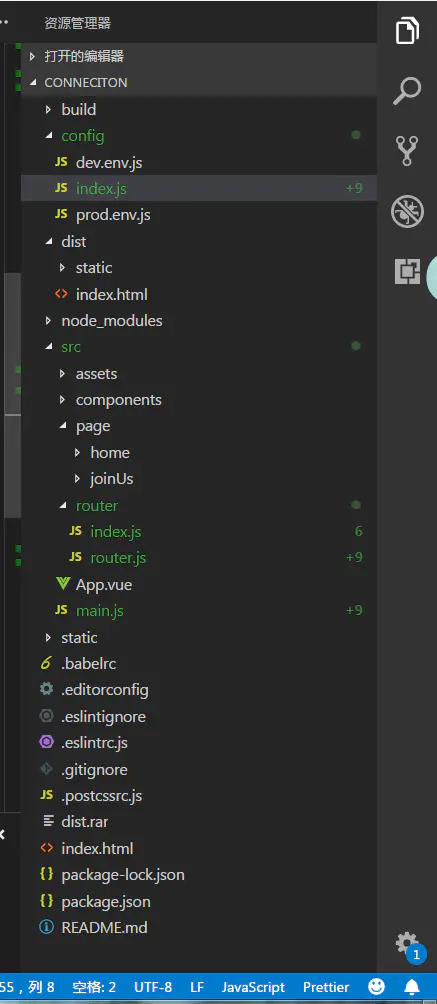Open the Search magnifier in activity bar
Viewport: 437px width, 1004px height.
408,91
